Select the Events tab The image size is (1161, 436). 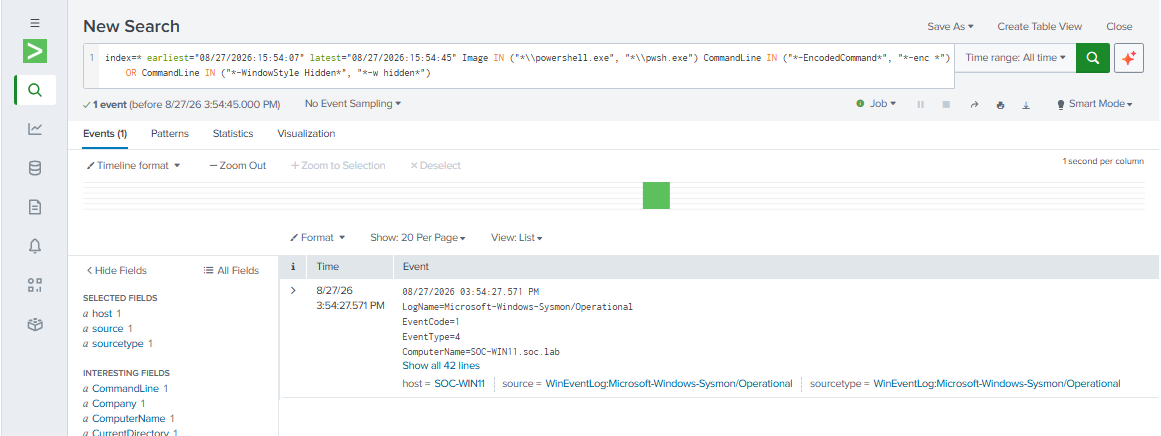tap(105, 134)
